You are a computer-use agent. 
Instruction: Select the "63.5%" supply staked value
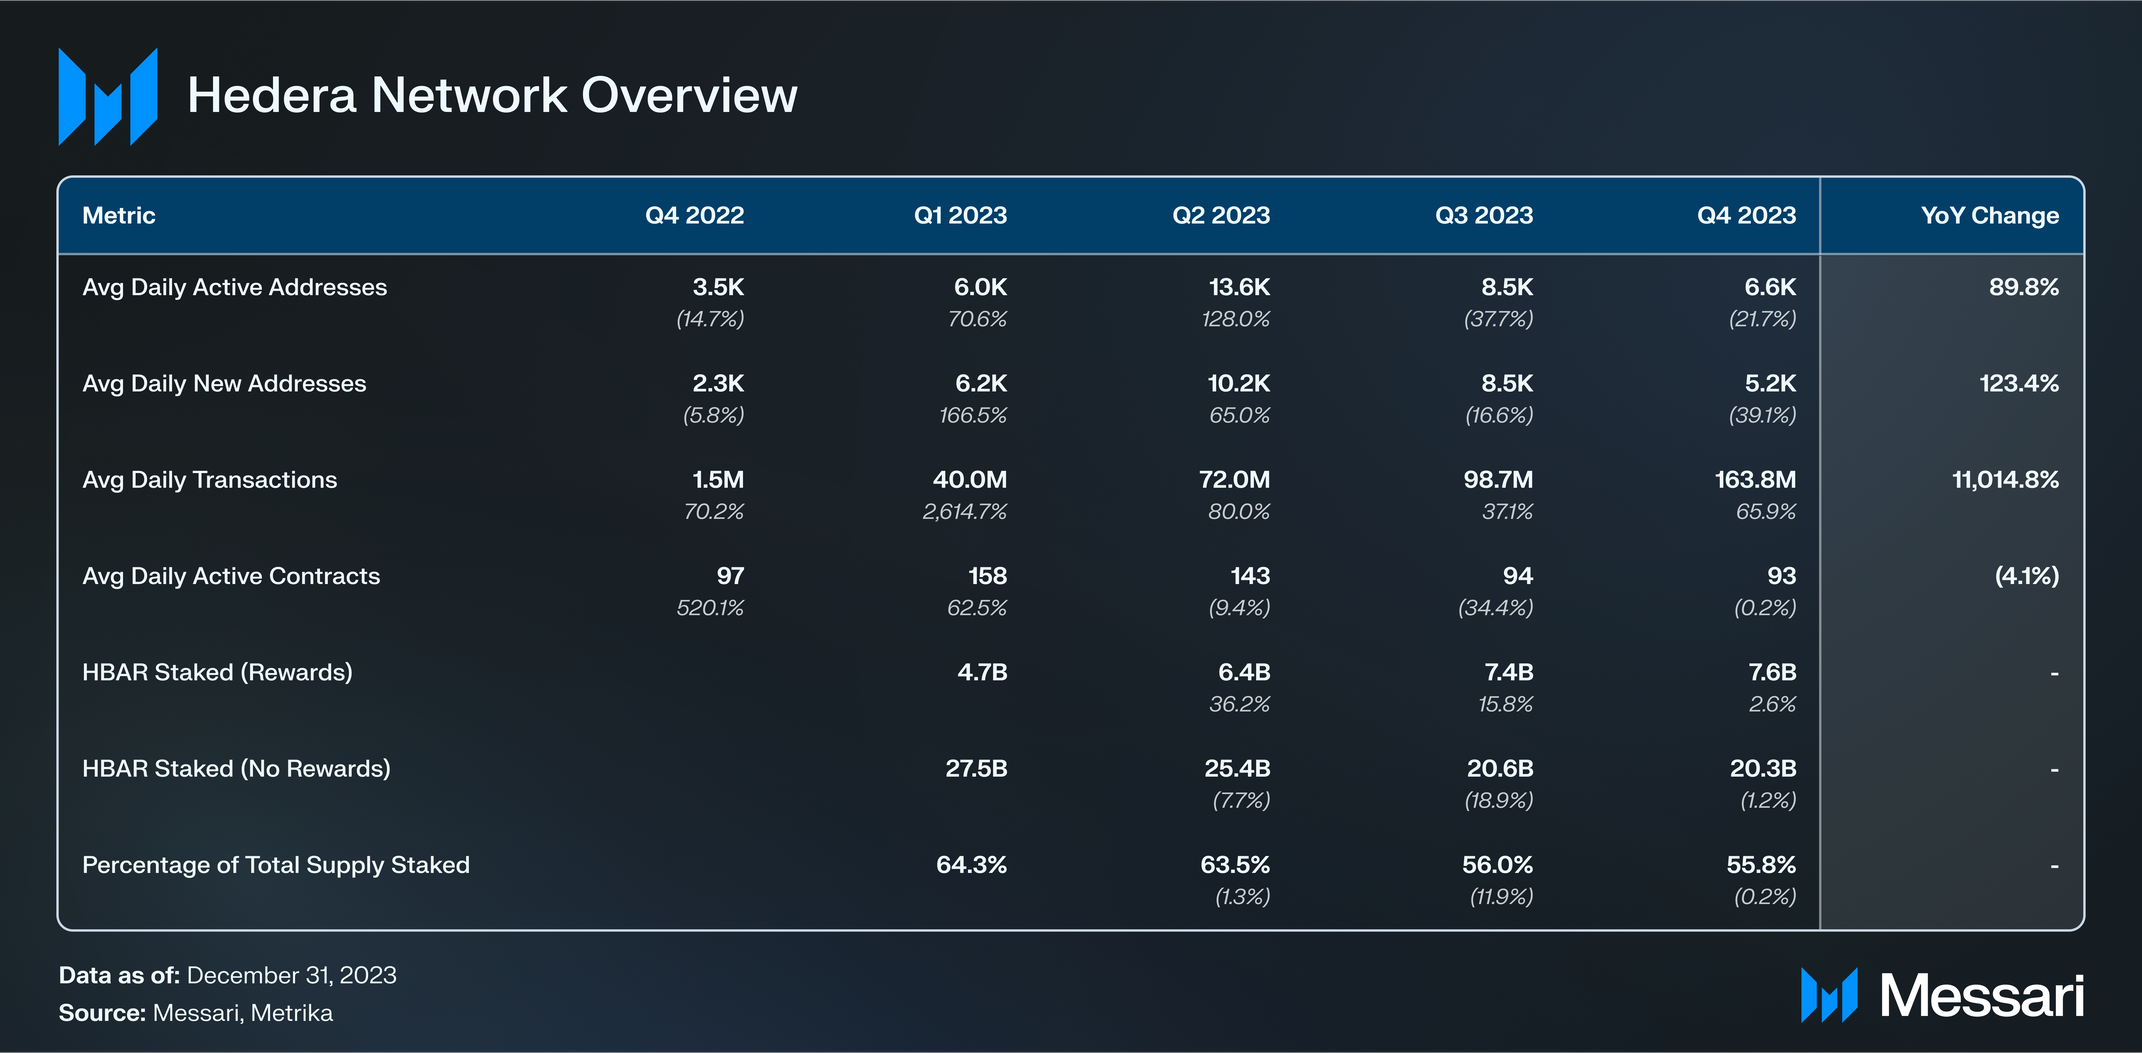(1236, 865)
